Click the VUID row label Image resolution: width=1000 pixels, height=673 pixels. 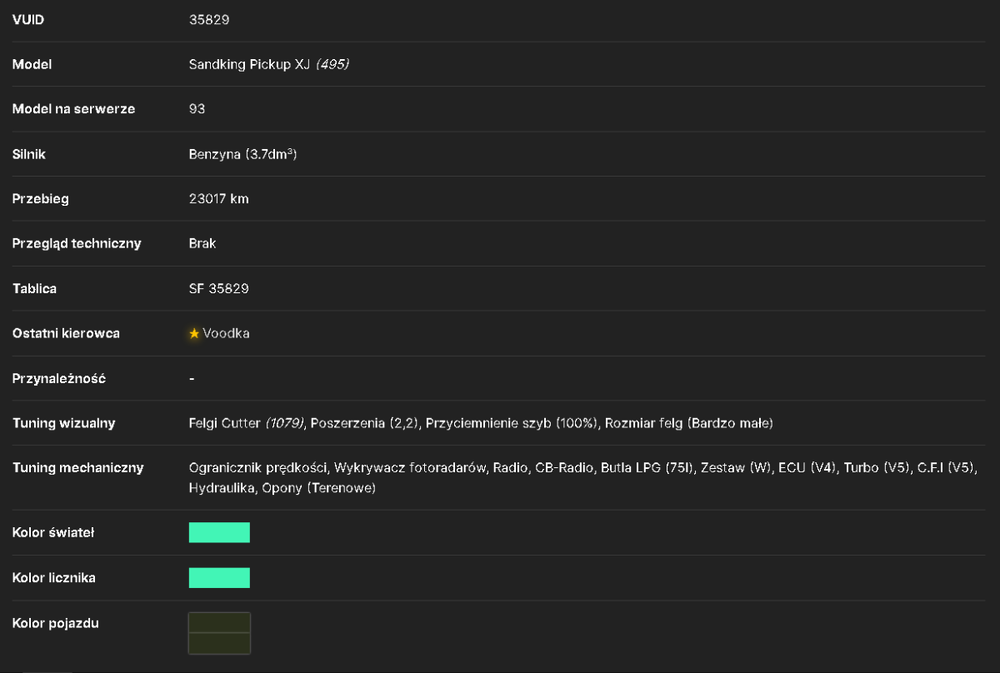28,20
